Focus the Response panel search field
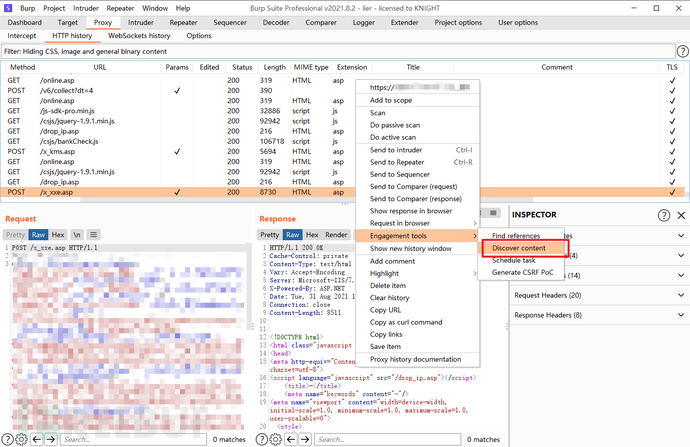 [387, 439]
